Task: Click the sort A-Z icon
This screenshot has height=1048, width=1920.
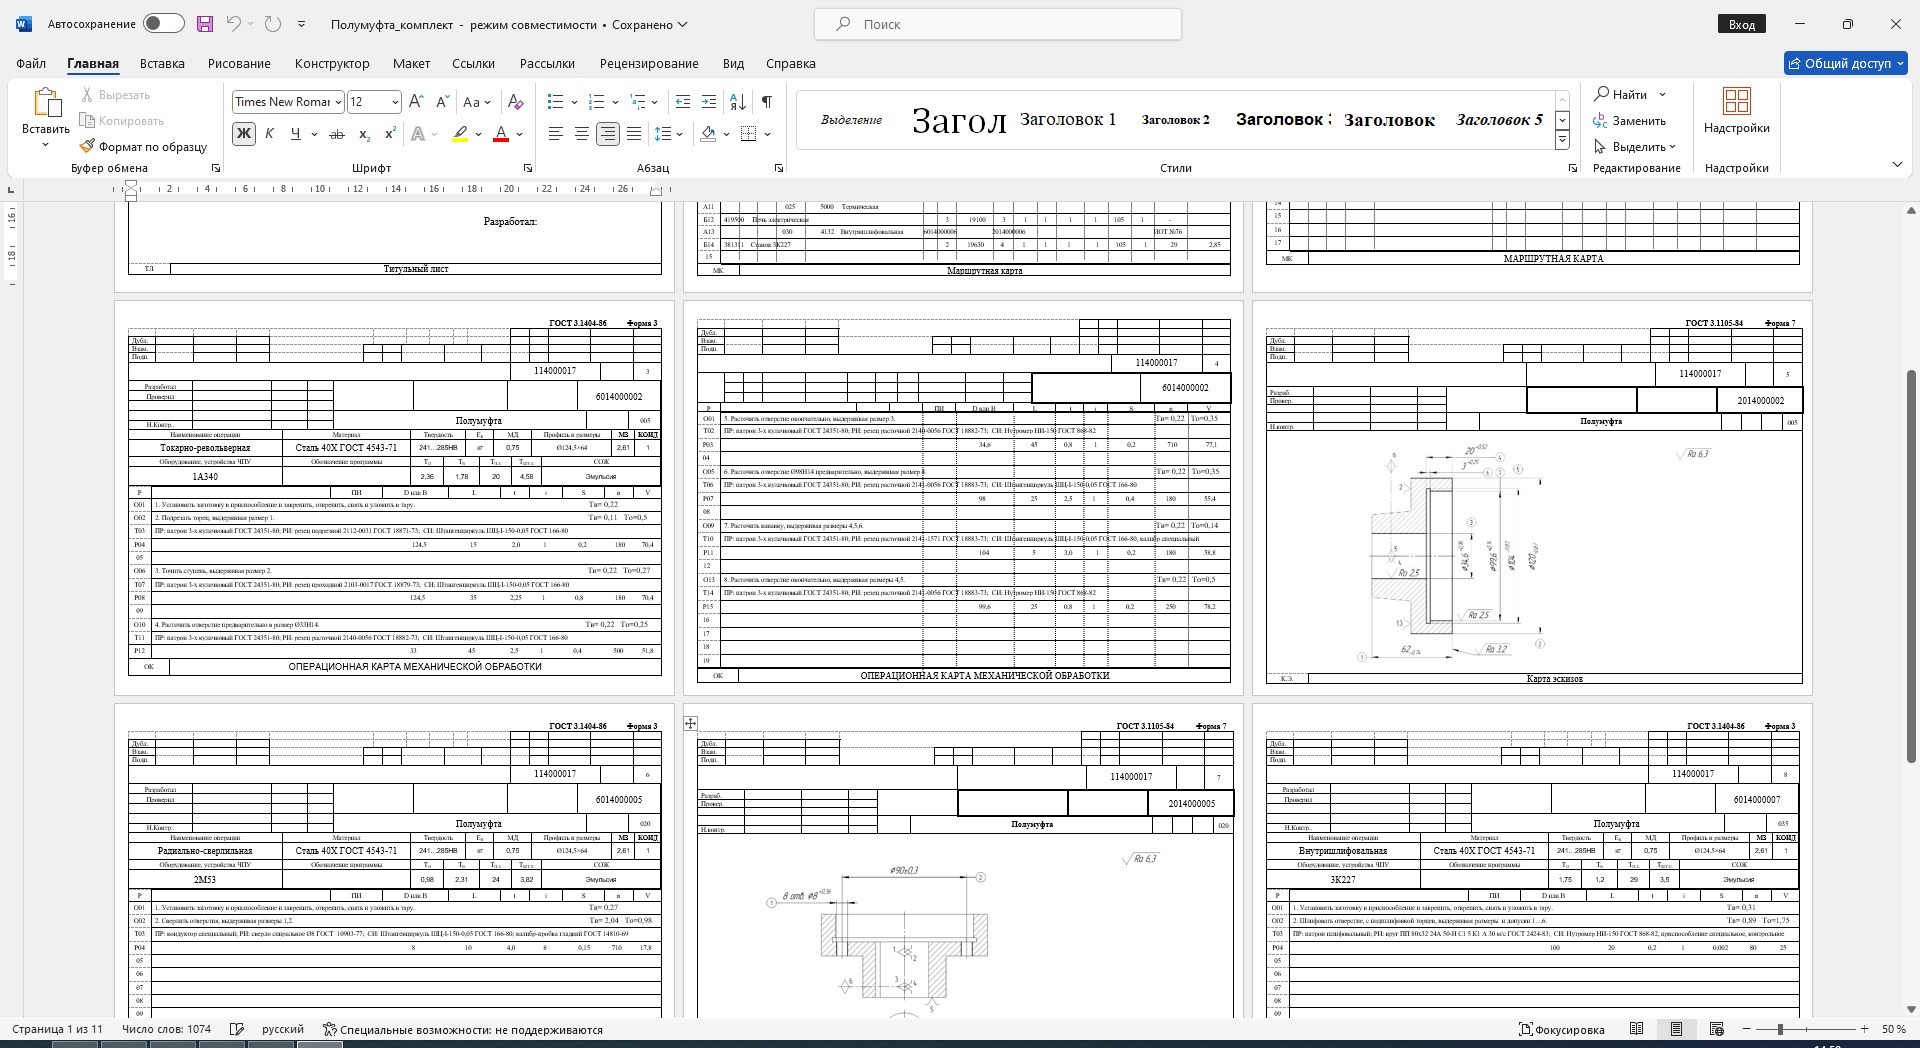Action: 738,102
